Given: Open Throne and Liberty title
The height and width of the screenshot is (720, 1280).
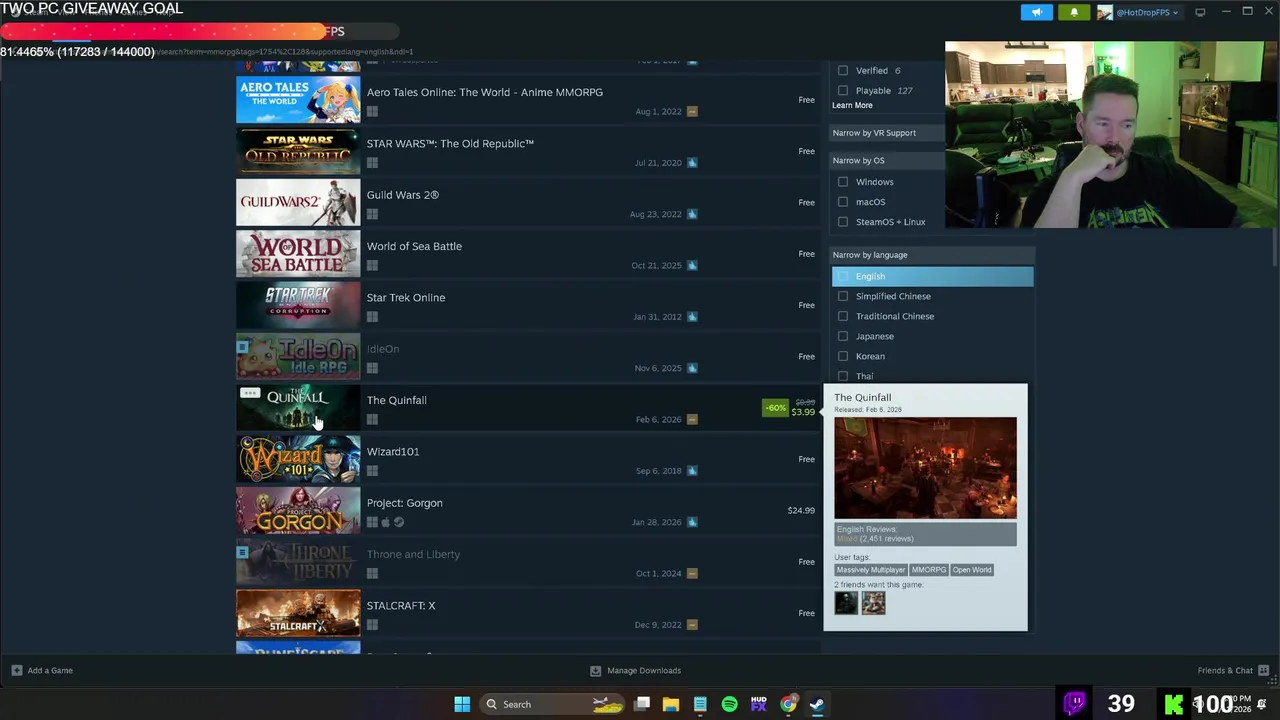Looking at the screenshot, I should [x=414, y=554].
